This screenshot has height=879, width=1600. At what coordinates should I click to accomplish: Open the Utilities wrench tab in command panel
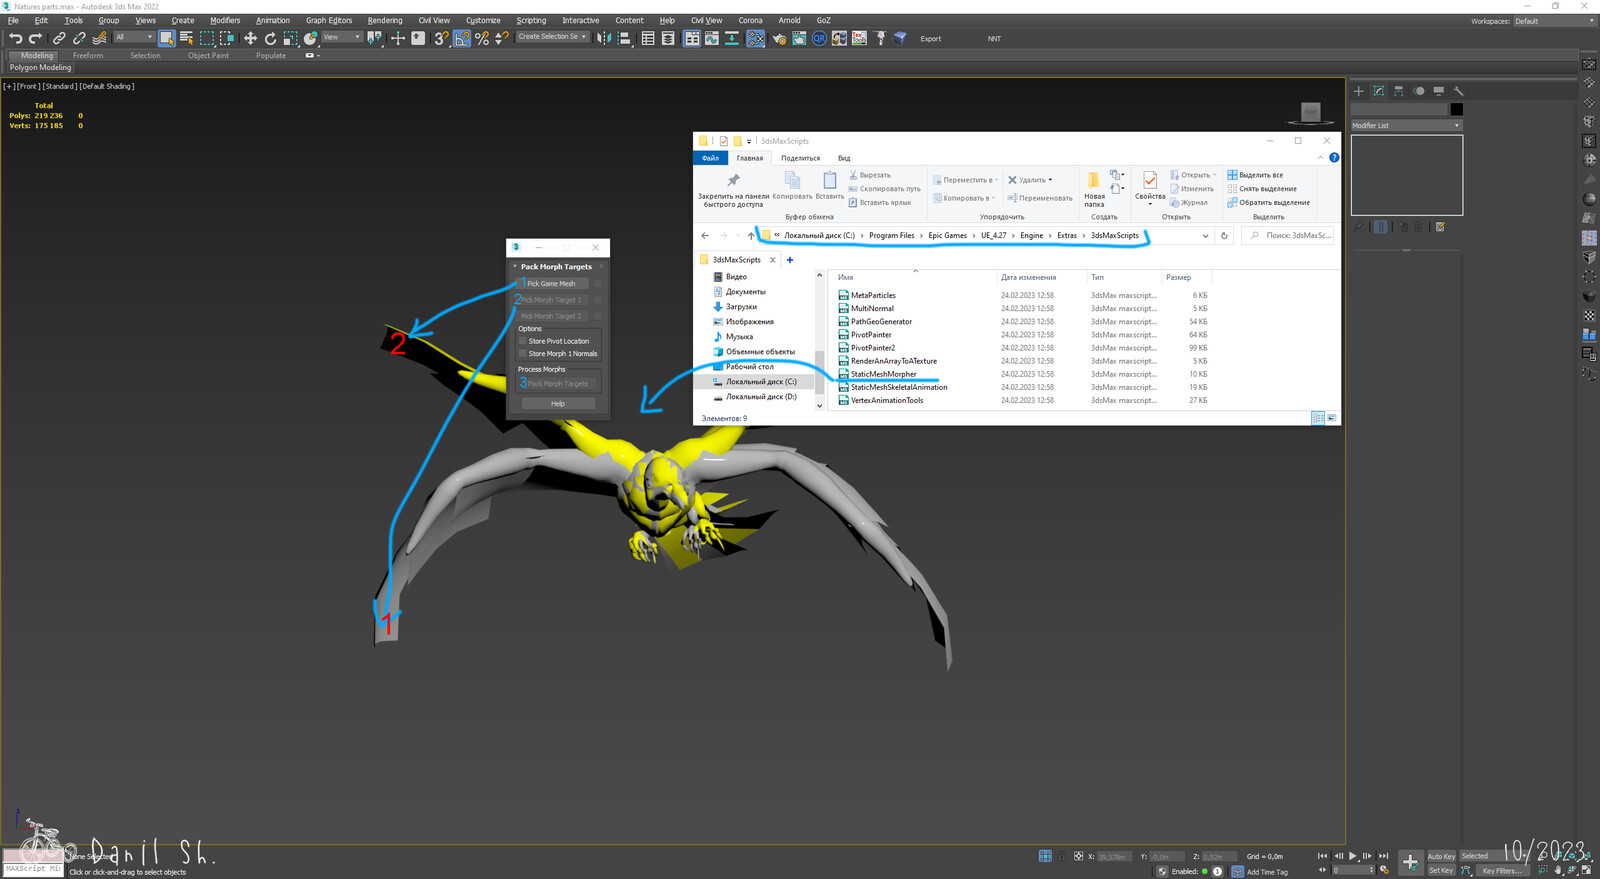tap(1459, 91)
